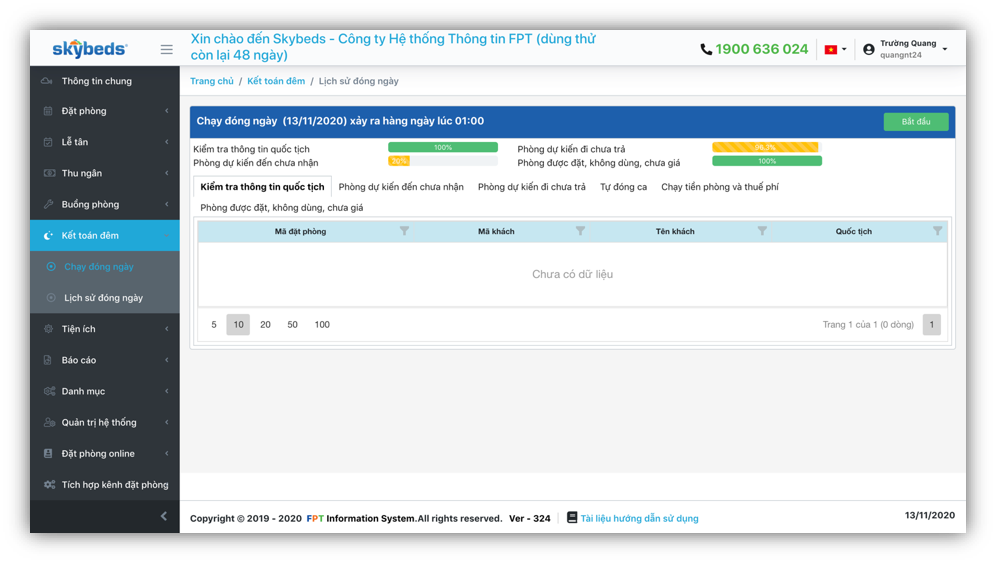Click the hamburger menu icon

click(x=166, y=49)
